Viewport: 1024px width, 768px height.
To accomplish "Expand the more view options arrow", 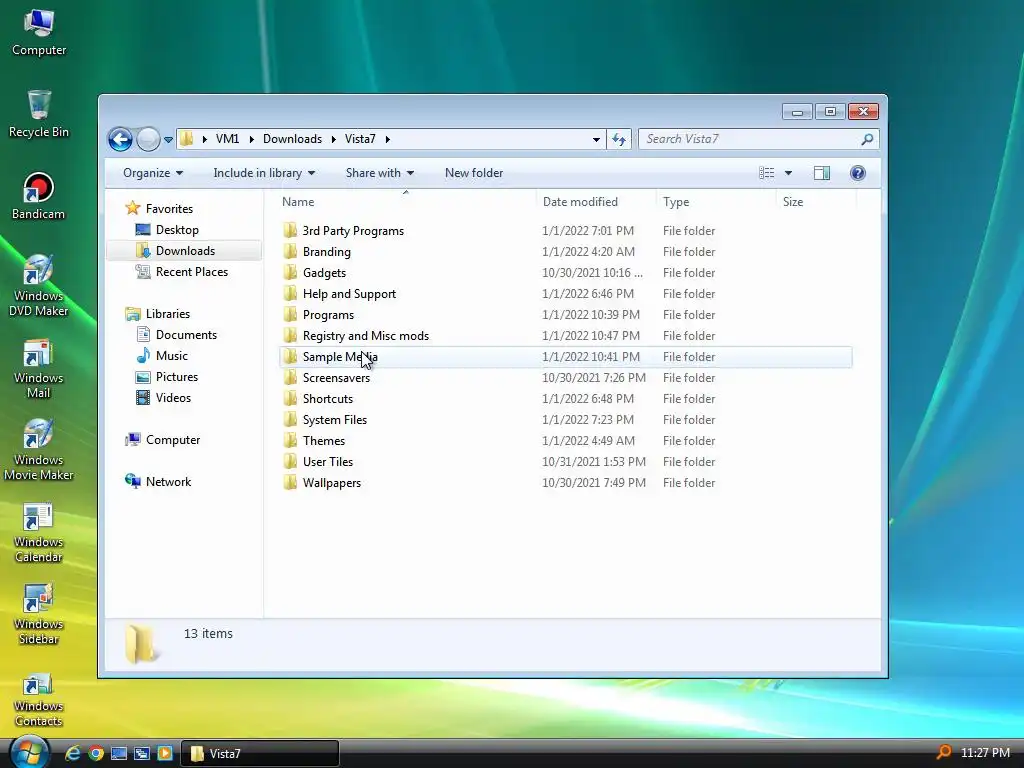I will pyautogui.click(x=788, y=173).
